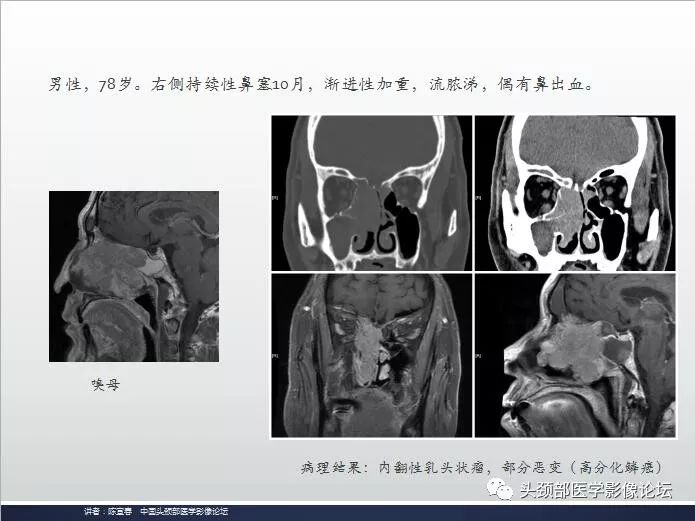Open the coronal CT bone window image

[x=371, y=193]
